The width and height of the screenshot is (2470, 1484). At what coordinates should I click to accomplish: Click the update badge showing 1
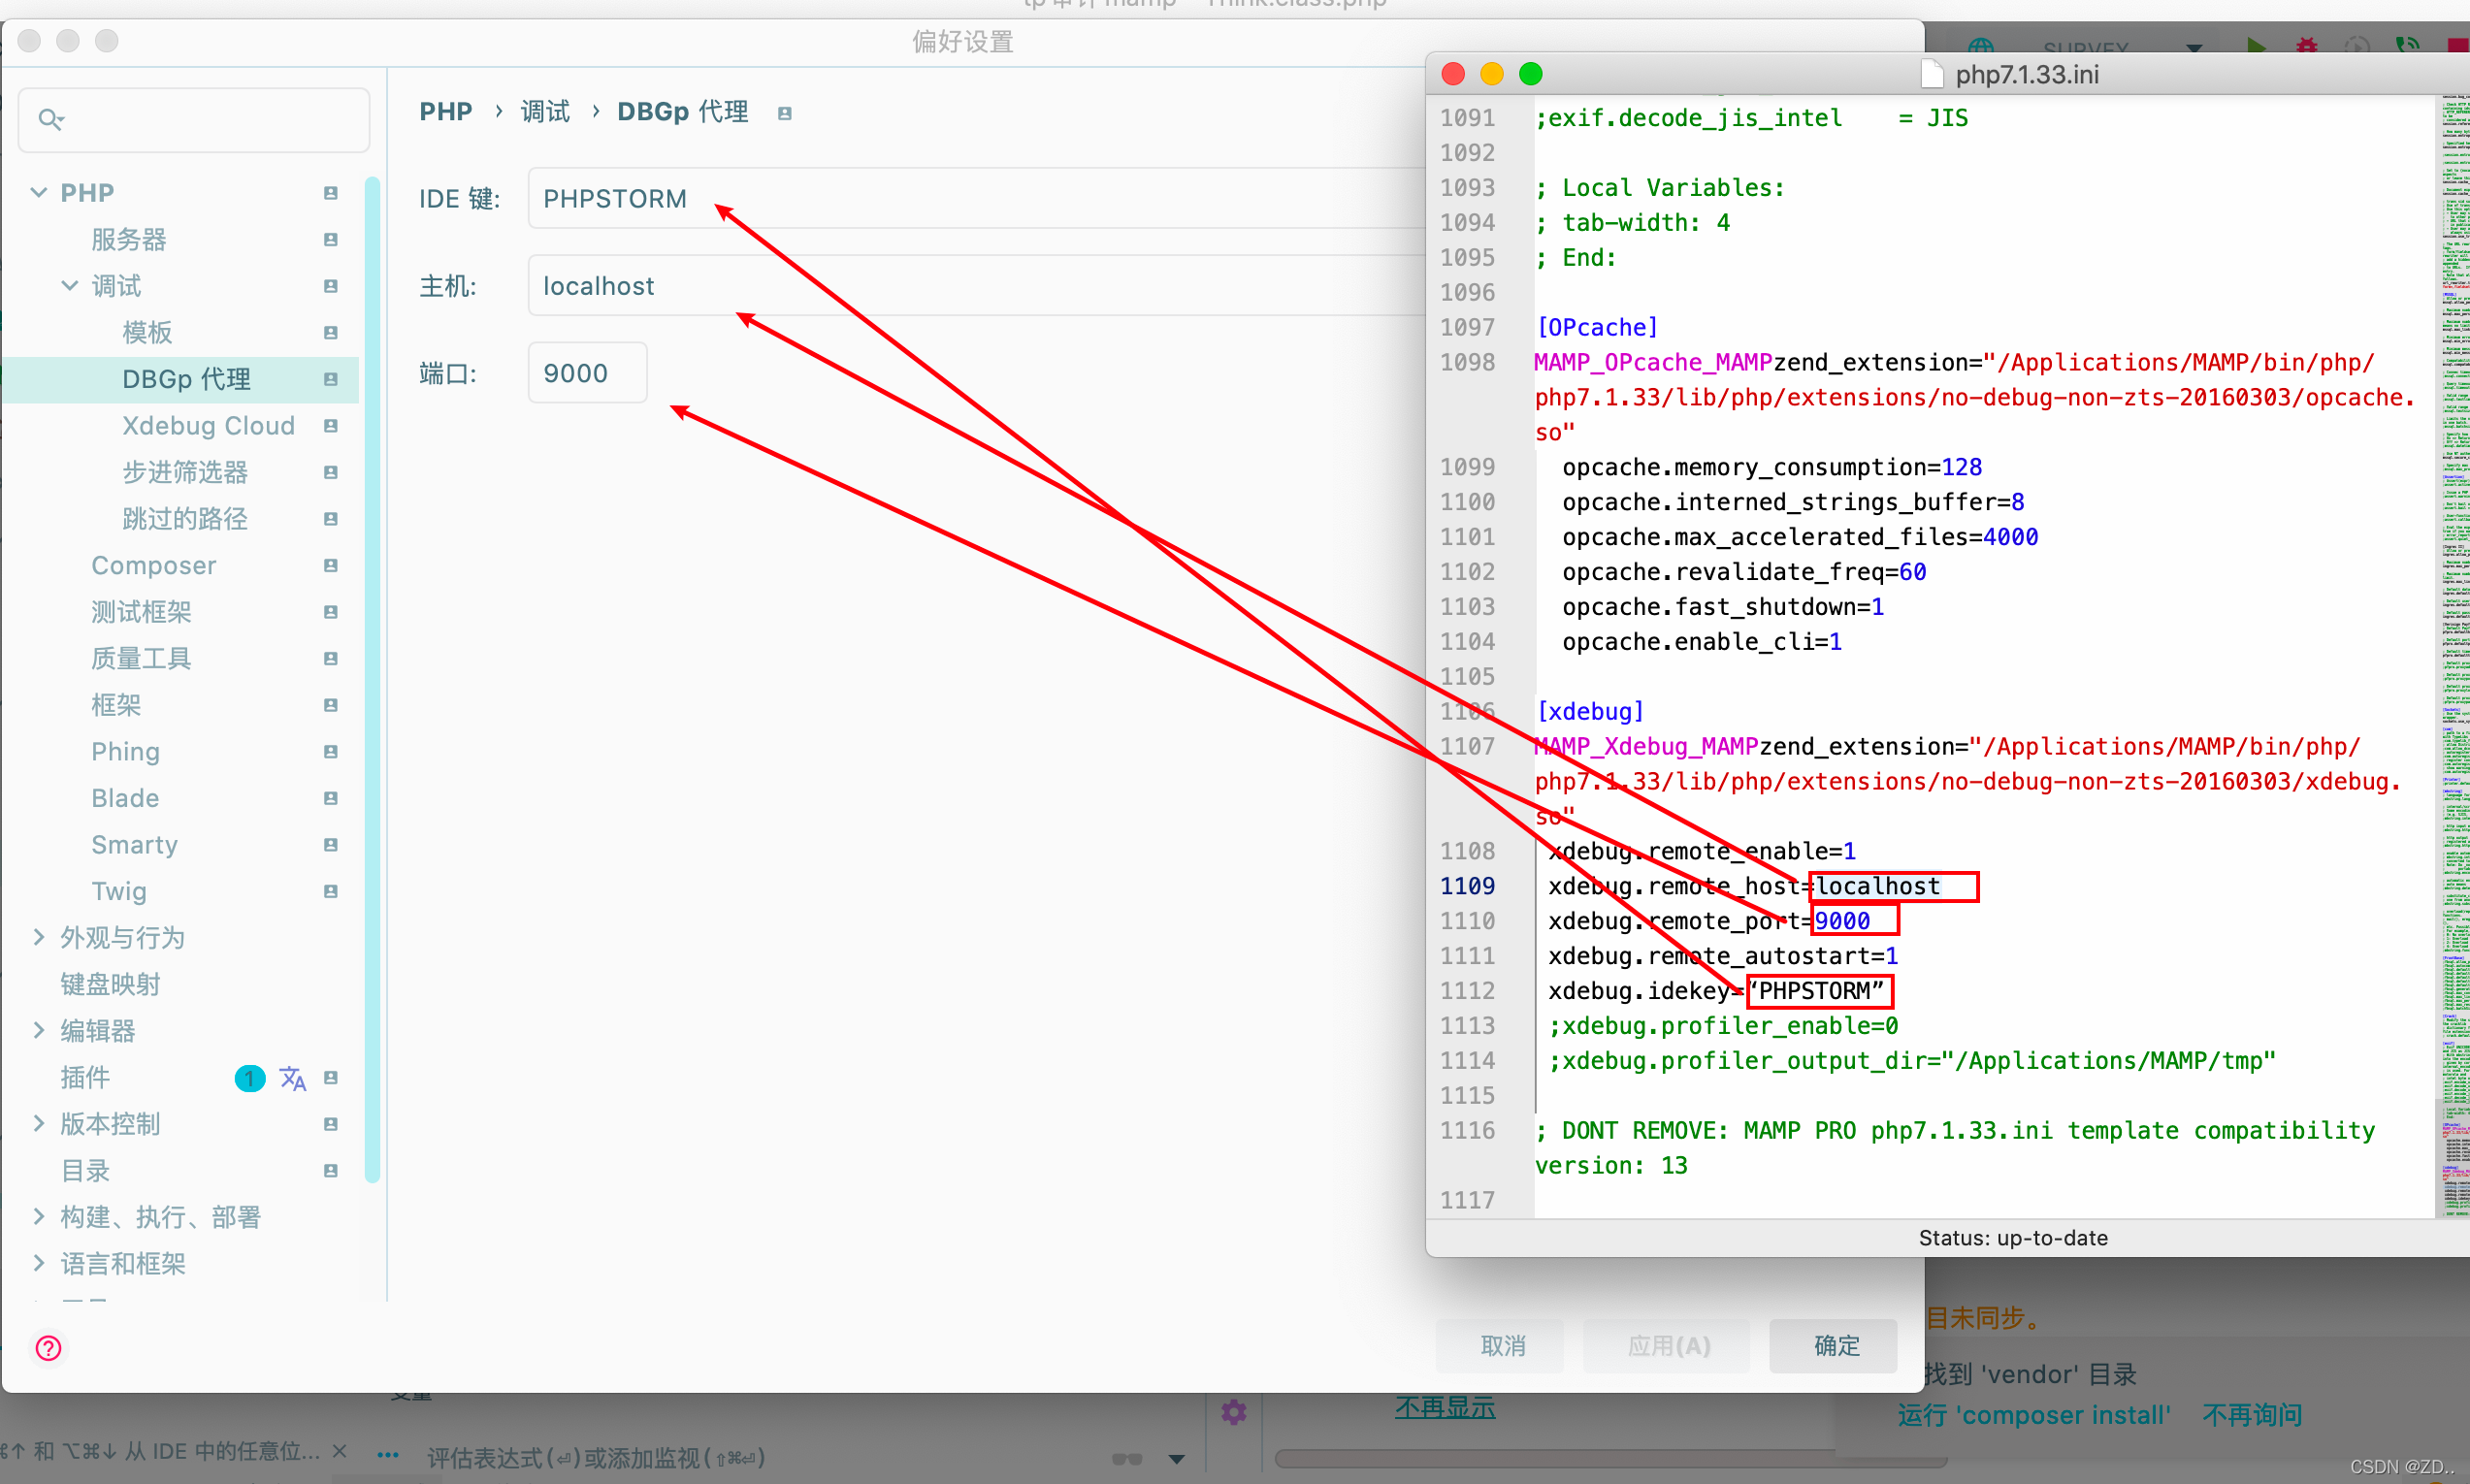(x=249, y=1078)
